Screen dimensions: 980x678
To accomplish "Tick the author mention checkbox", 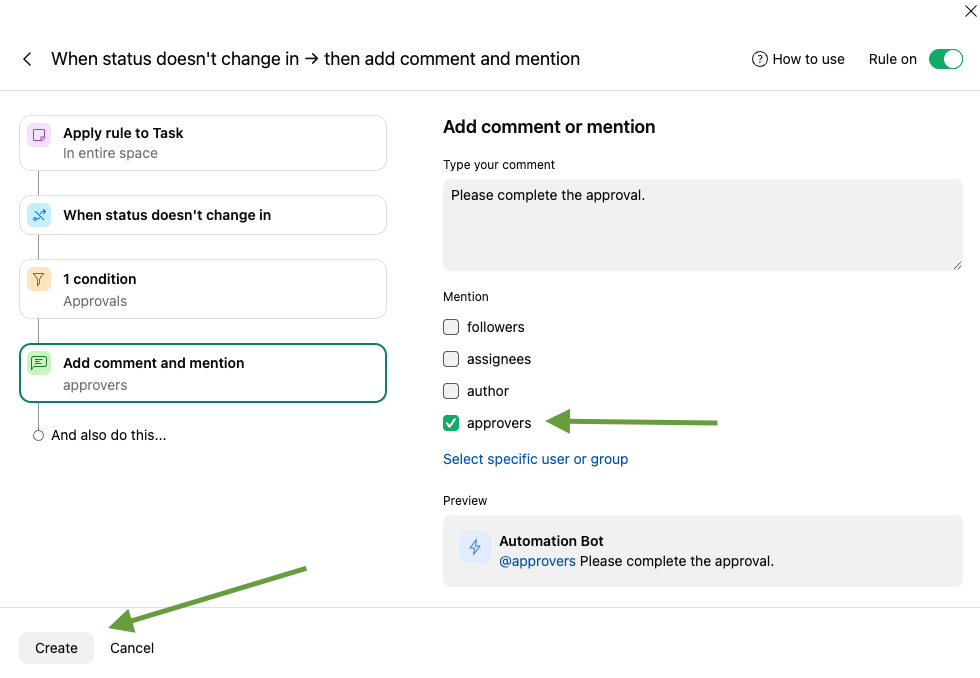I will [x=451, y=391].
